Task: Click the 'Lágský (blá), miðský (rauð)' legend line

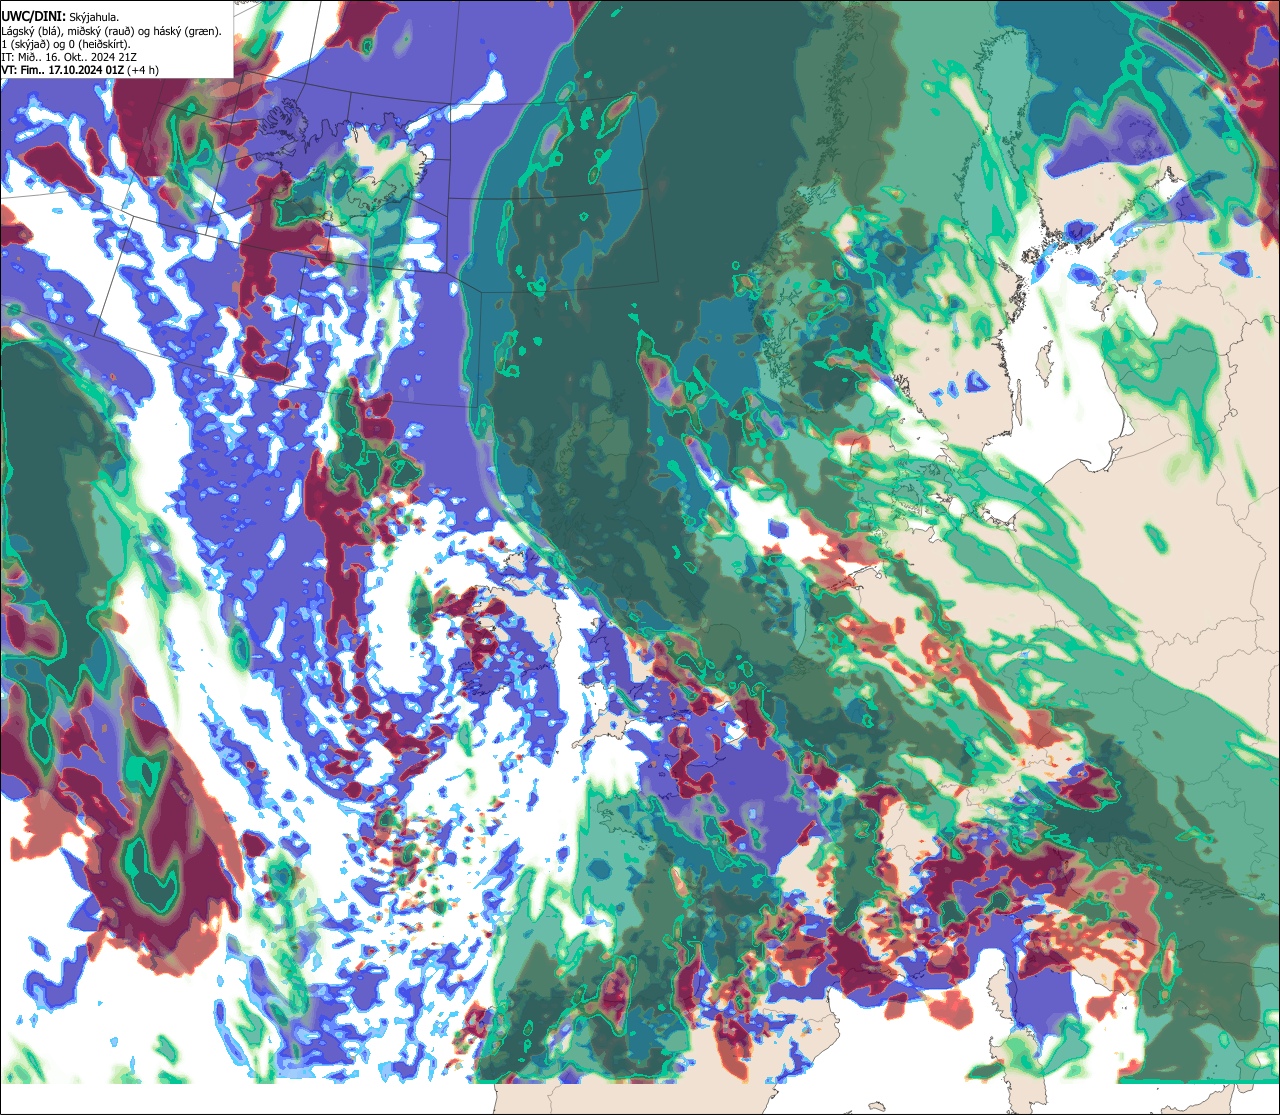Action: pyautogui.click(x=112, y=30)
